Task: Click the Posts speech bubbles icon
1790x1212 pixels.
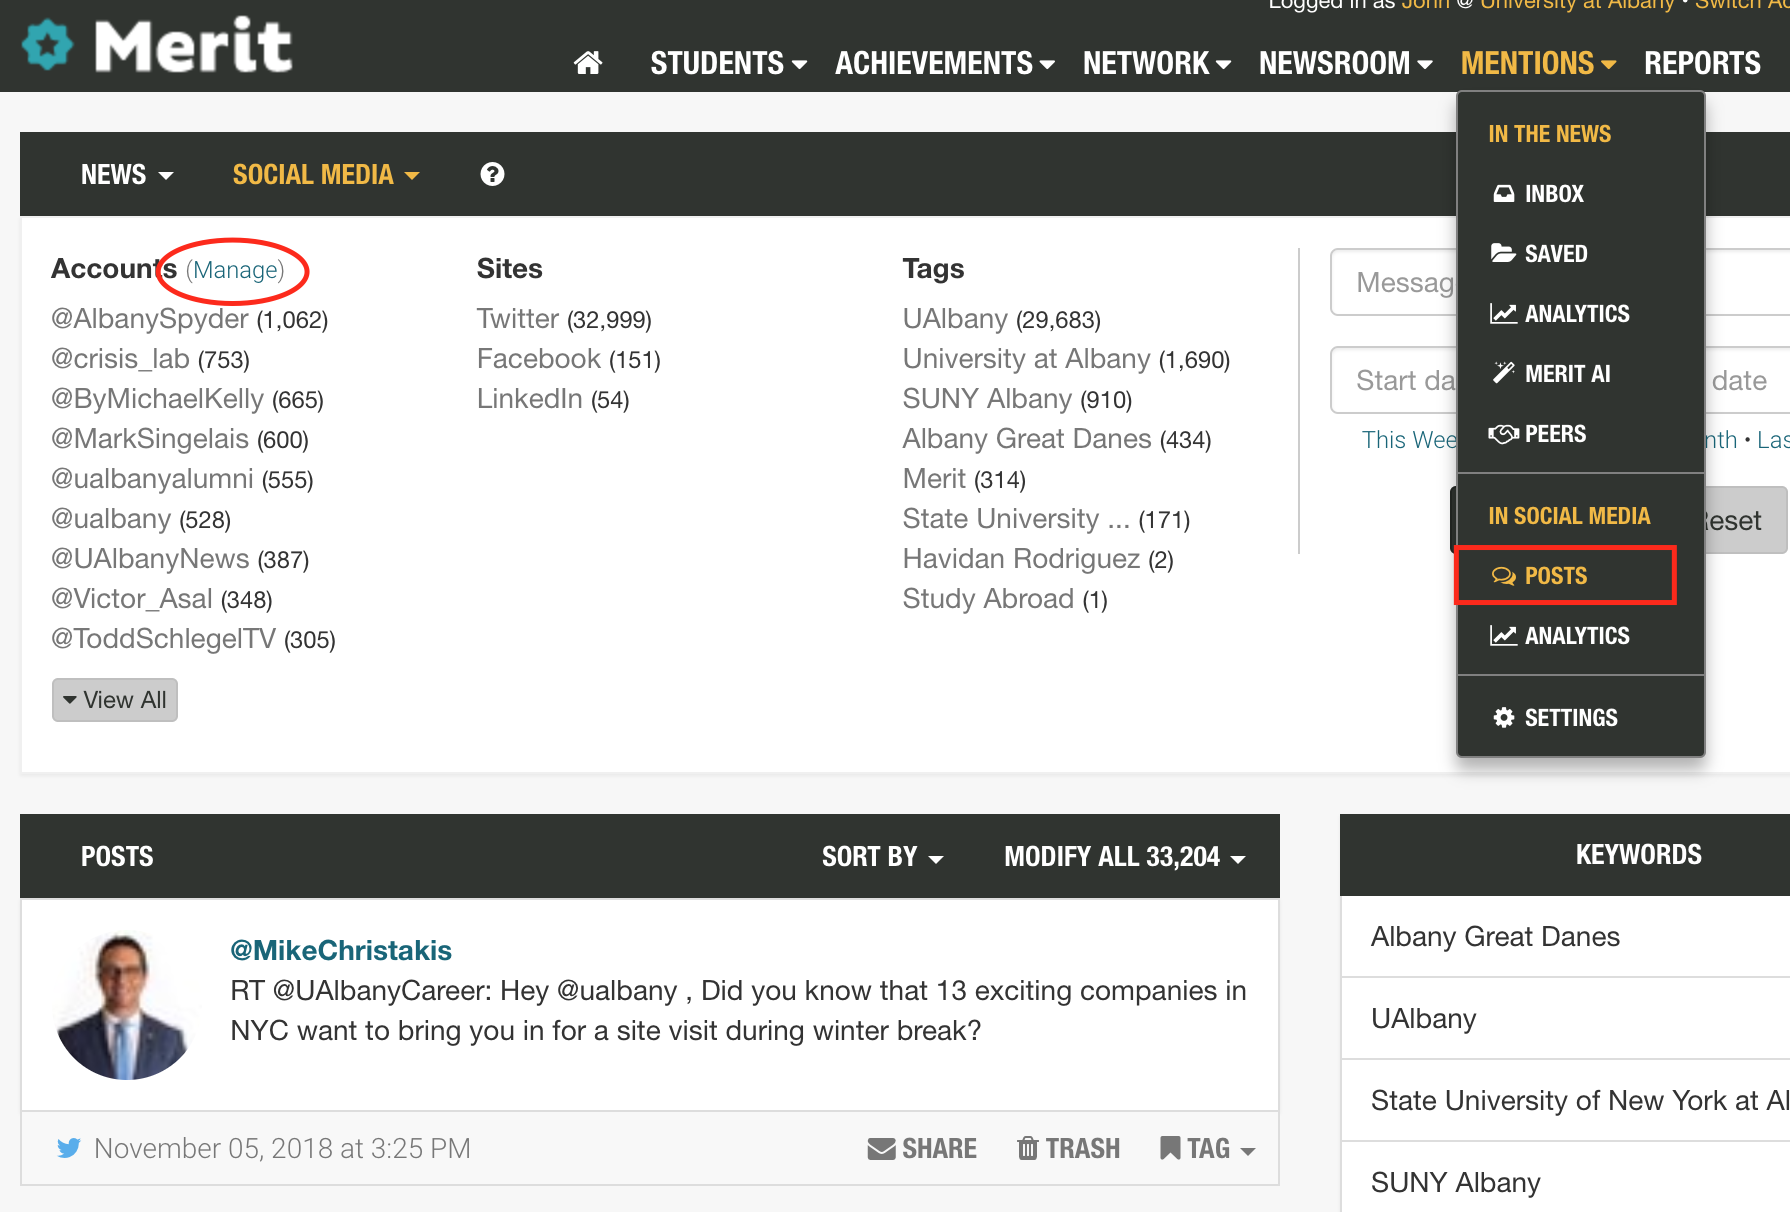Action: (x=1503, y=575)
